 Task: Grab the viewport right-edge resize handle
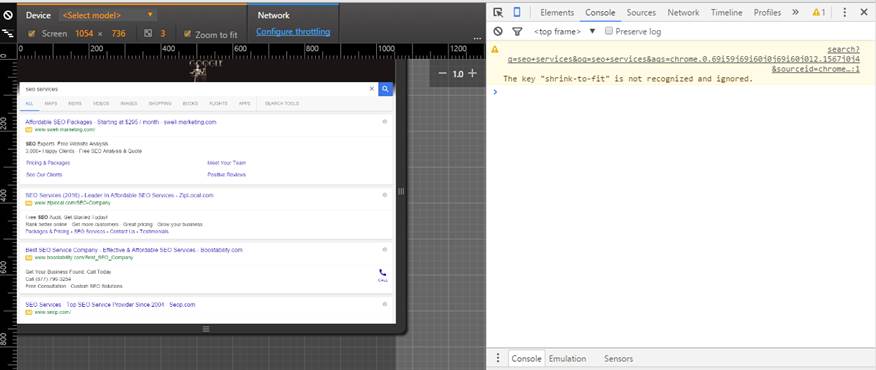(x=401, y=191)
